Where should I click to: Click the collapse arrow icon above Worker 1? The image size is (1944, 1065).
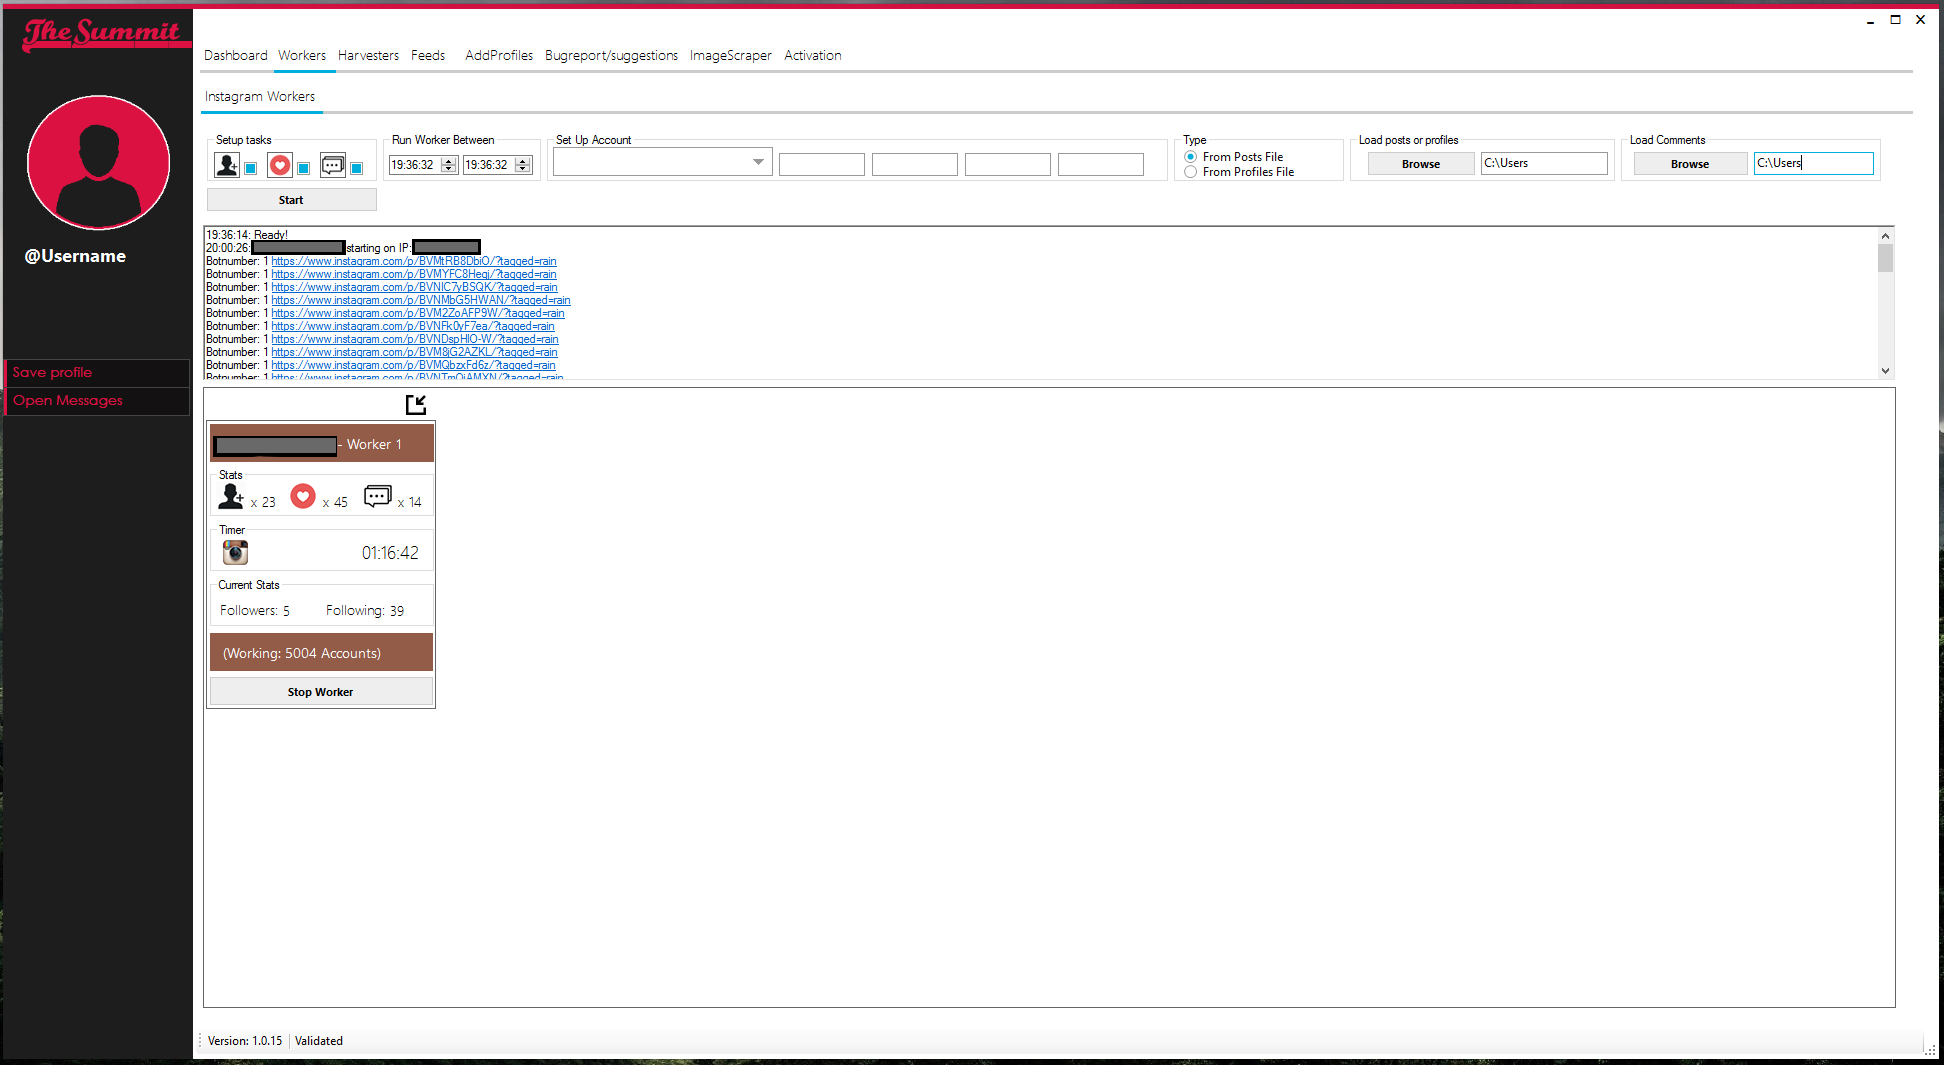416,404
